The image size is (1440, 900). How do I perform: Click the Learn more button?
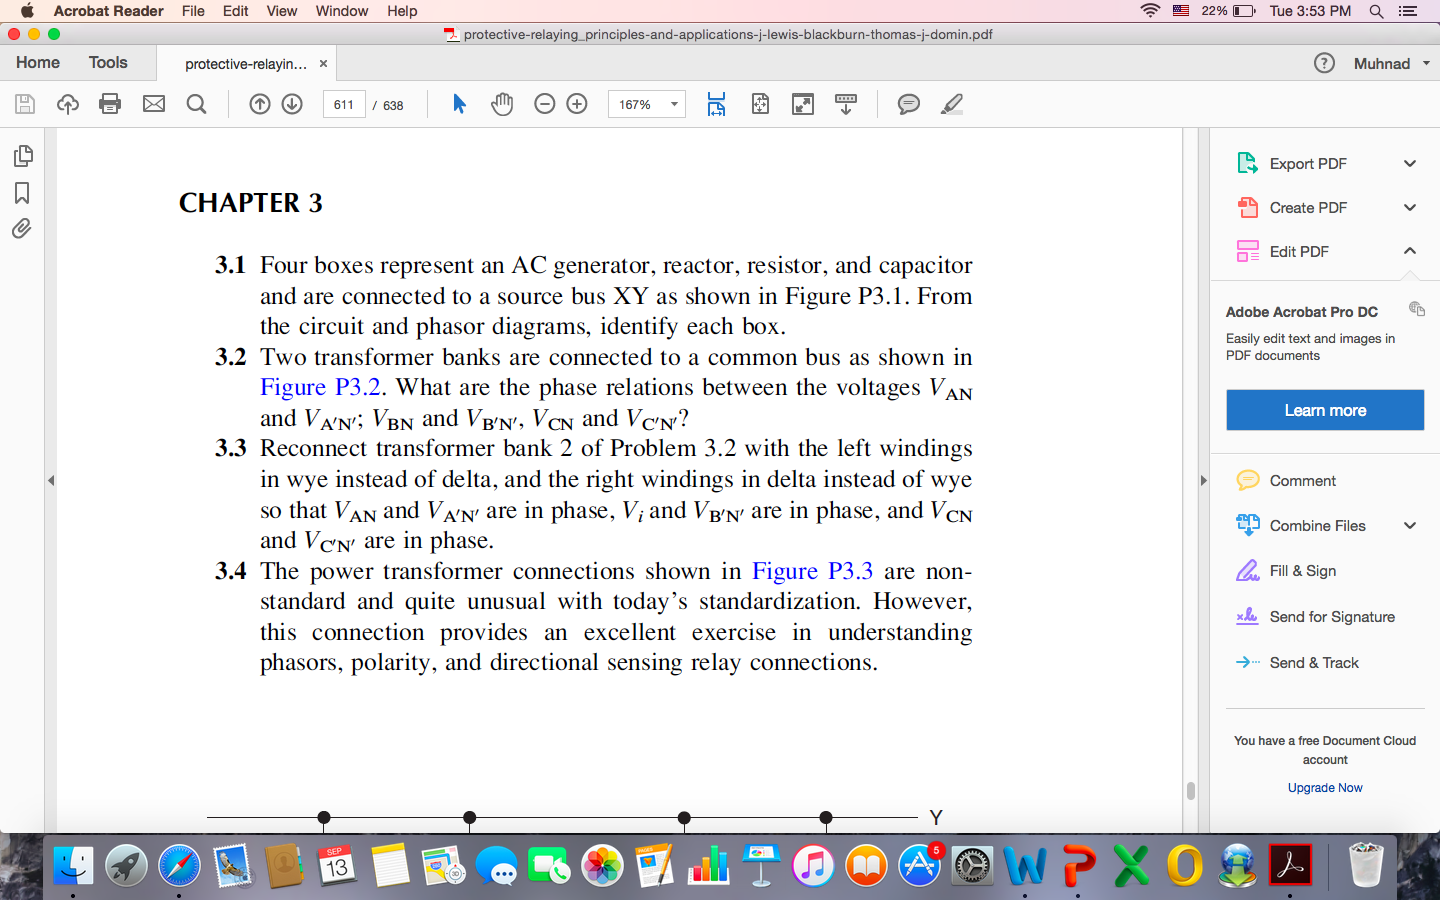click(1324, 410)
